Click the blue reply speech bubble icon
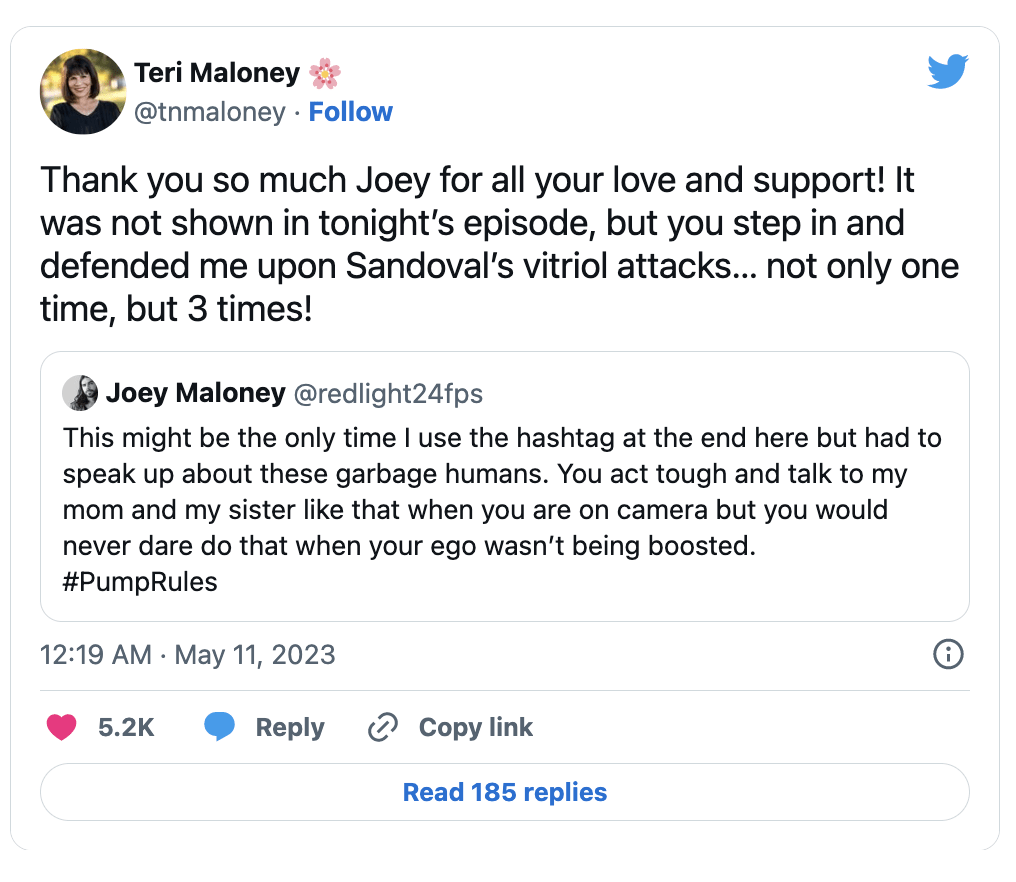Screen dimensions: 1016x882 tap(219, 727)
